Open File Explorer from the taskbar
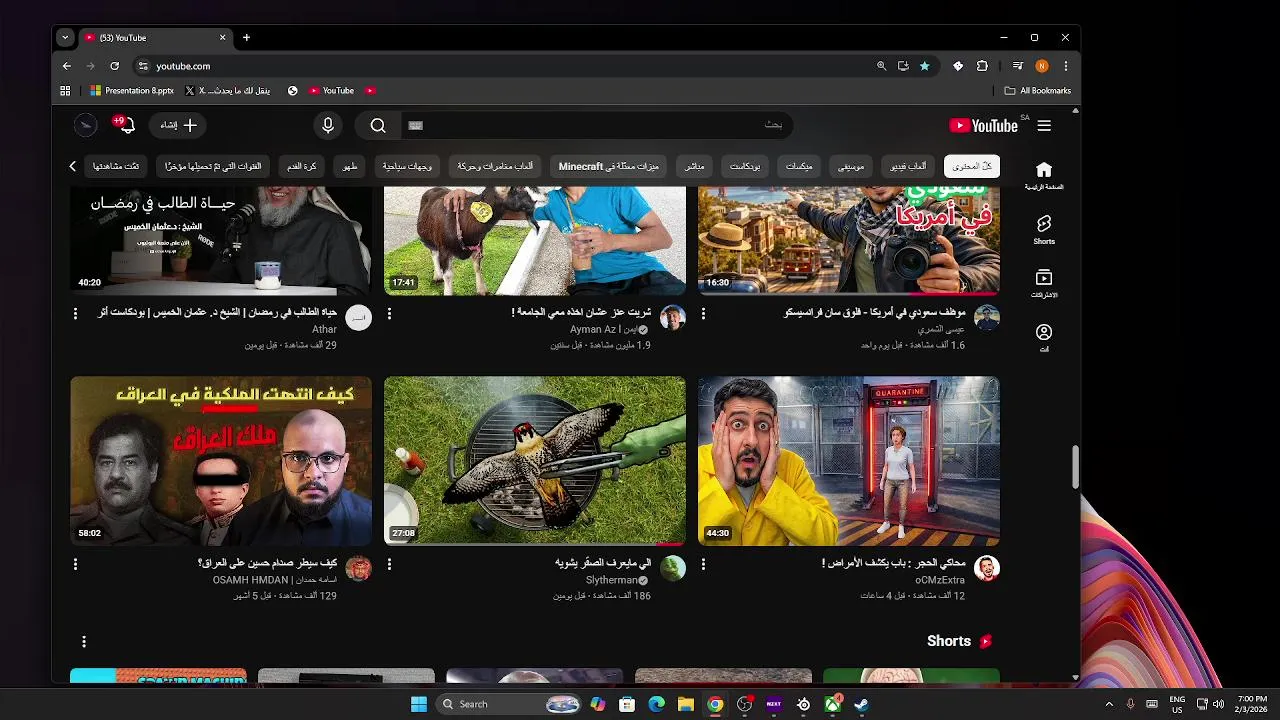1280x720 pixels. click(685, 704)
